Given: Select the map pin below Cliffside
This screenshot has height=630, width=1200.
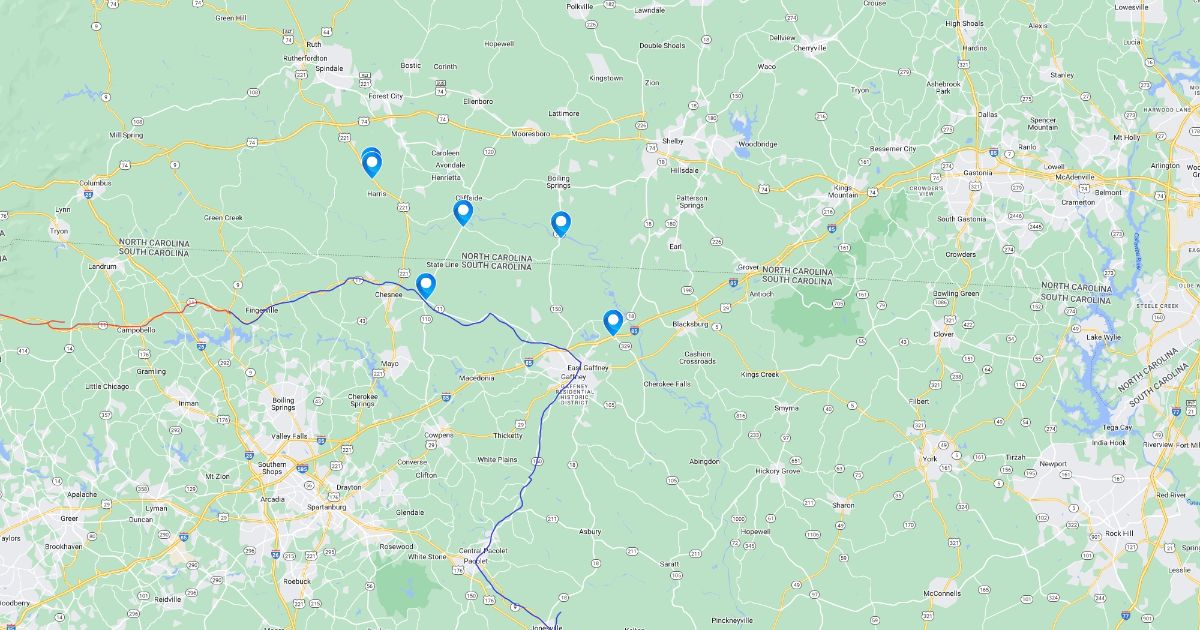Looking at the screenshot, I should [x=463, y=212].
